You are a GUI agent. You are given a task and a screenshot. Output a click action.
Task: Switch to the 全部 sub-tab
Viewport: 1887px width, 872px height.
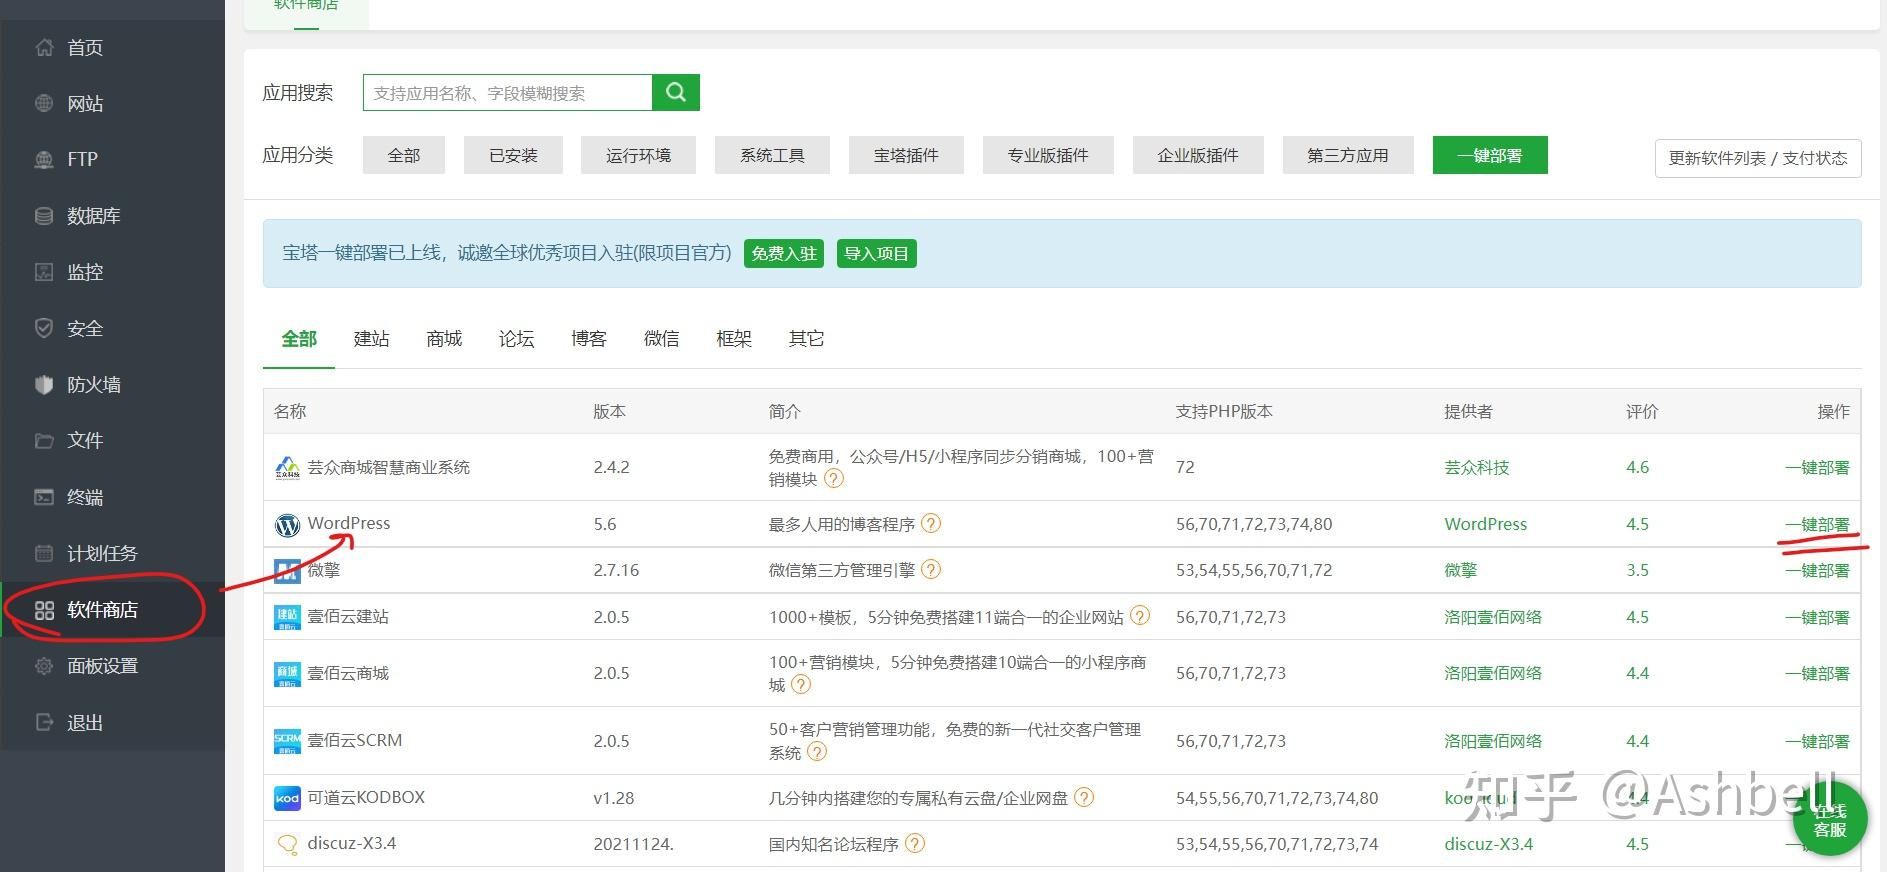click(299, 339)
